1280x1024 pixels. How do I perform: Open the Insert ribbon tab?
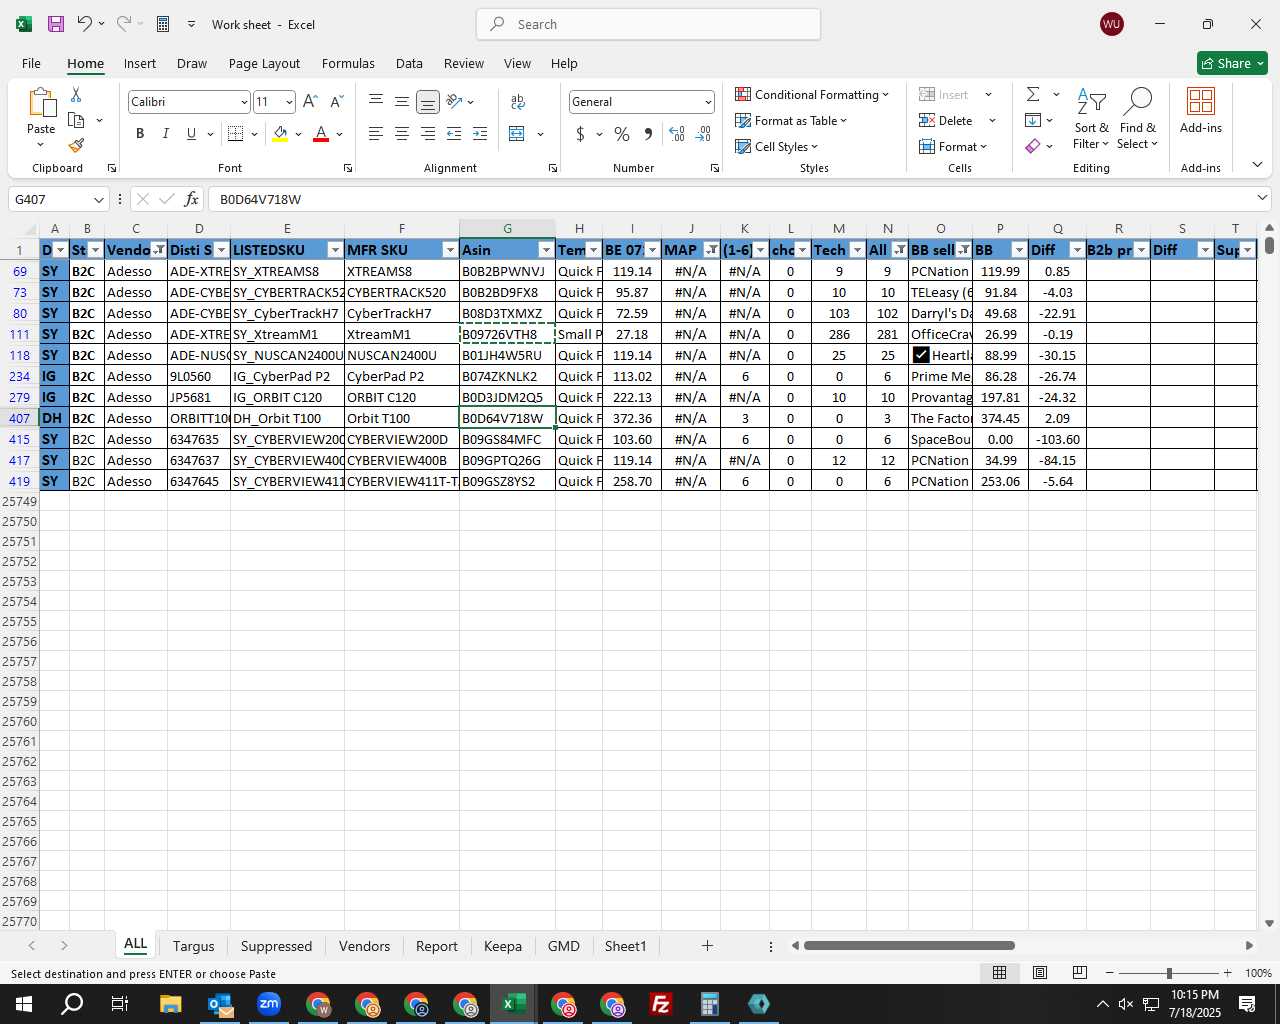[x=140, y=63]
